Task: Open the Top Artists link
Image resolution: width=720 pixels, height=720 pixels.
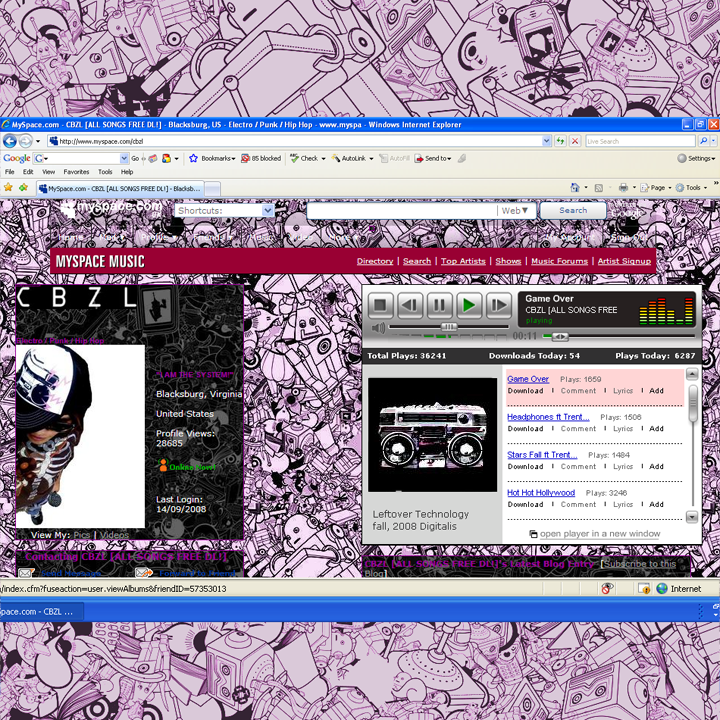Action: click(x=463, y=261)
